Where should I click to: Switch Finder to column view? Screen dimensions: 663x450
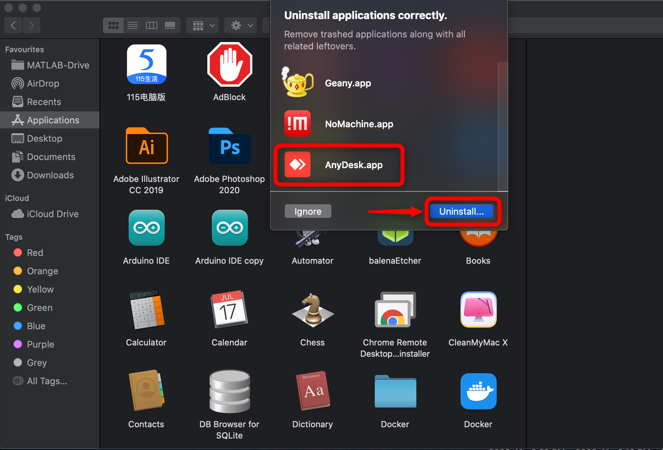[x=152, y=25]
